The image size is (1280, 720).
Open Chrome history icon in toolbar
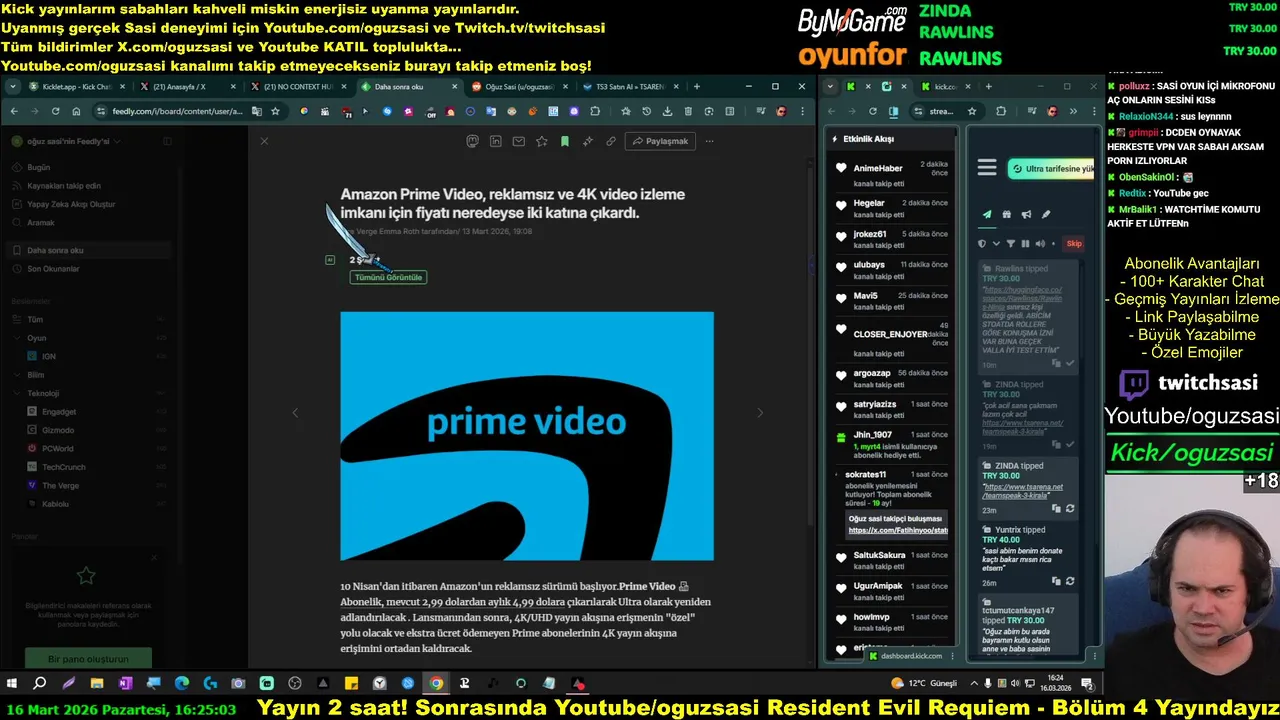pos(646,111)
